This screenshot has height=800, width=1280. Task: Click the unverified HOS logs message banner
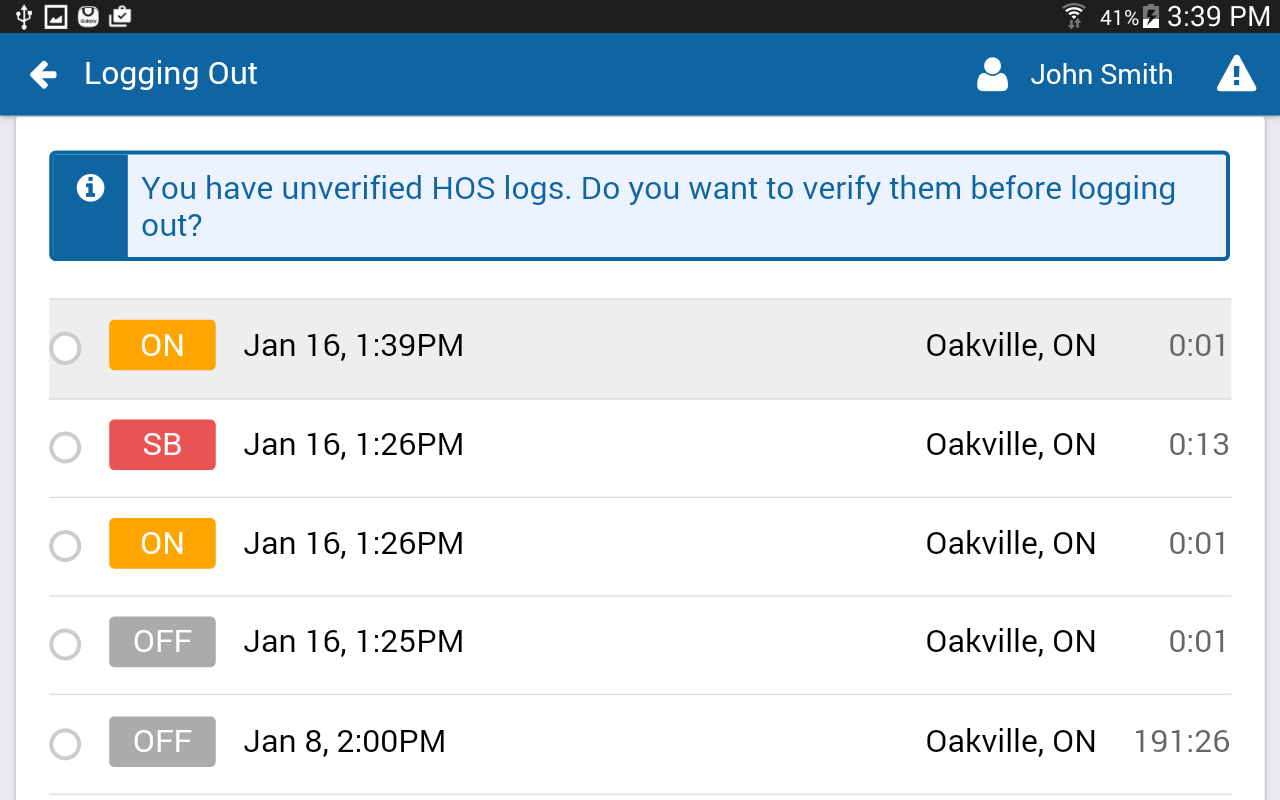(658, 205)
